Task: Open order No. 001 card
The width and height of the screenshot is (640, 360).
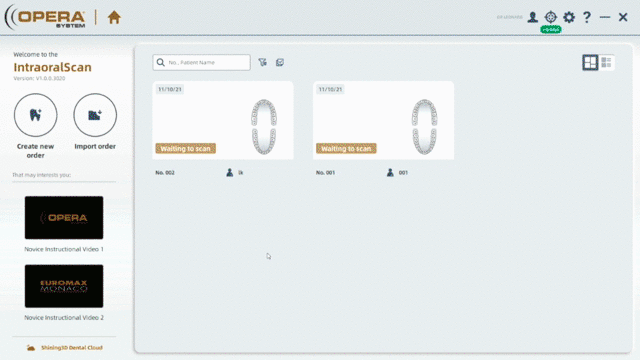Action: 383,120
